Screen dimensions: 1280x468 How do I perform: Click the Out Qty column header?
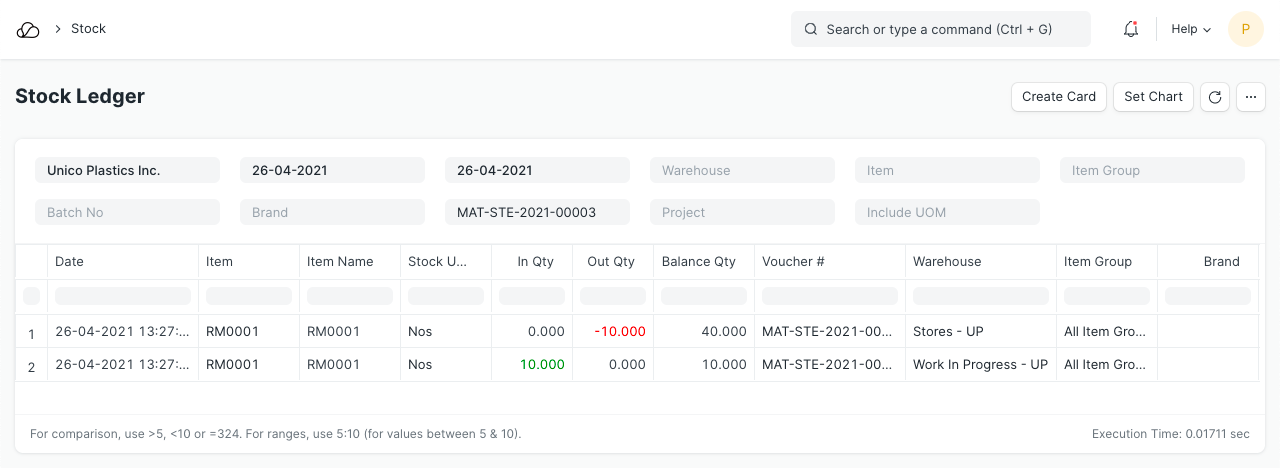click(x=611, y=262)
